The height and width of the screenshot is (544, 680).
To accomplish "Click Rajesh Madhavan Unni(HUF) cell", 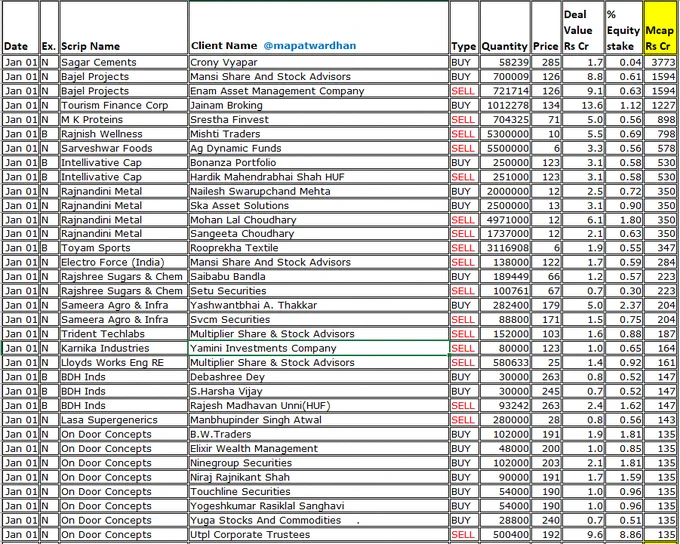I will [x=319, y=405].
